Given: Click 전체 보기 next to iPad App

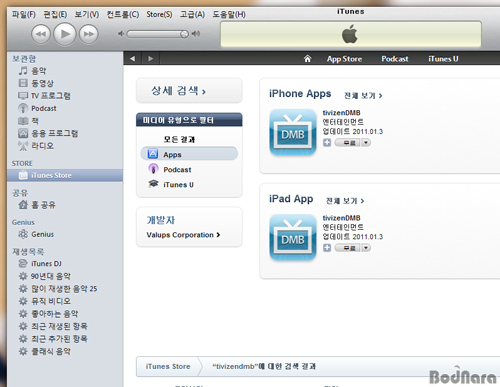Looking at the screenshot, I should [345, 201].
